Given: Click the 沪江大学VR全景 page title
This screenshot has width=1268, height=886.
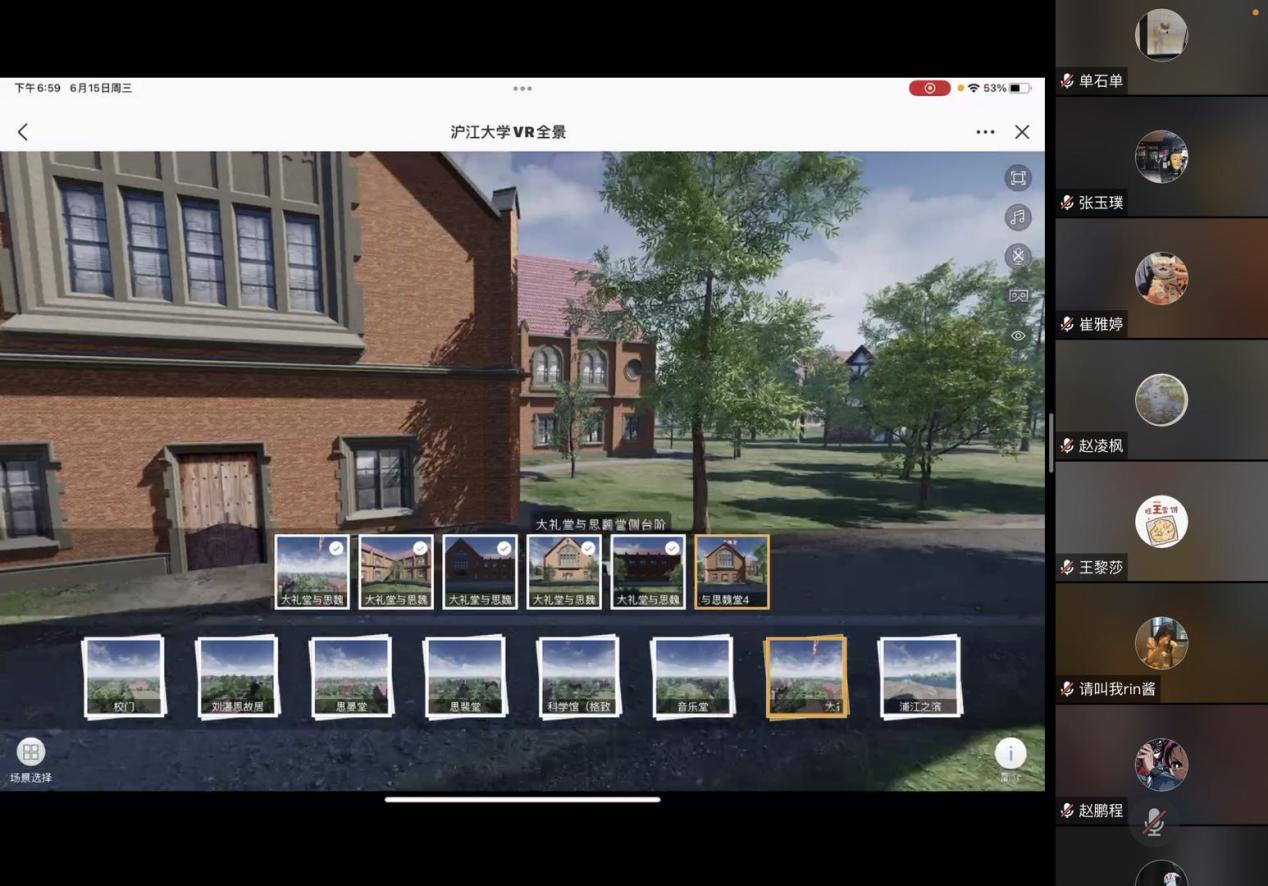Looking at the screenshot, I should (x=508, y=132).
